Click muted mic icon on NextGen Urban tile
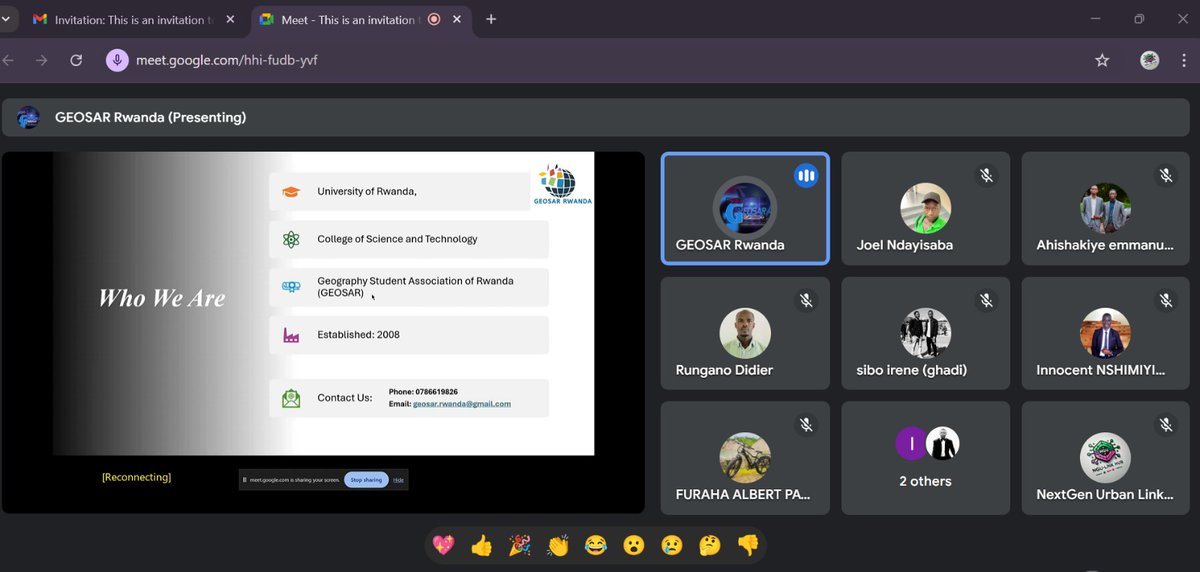1200x572 pixels. pyautogui.click(x=1166, y=425)
